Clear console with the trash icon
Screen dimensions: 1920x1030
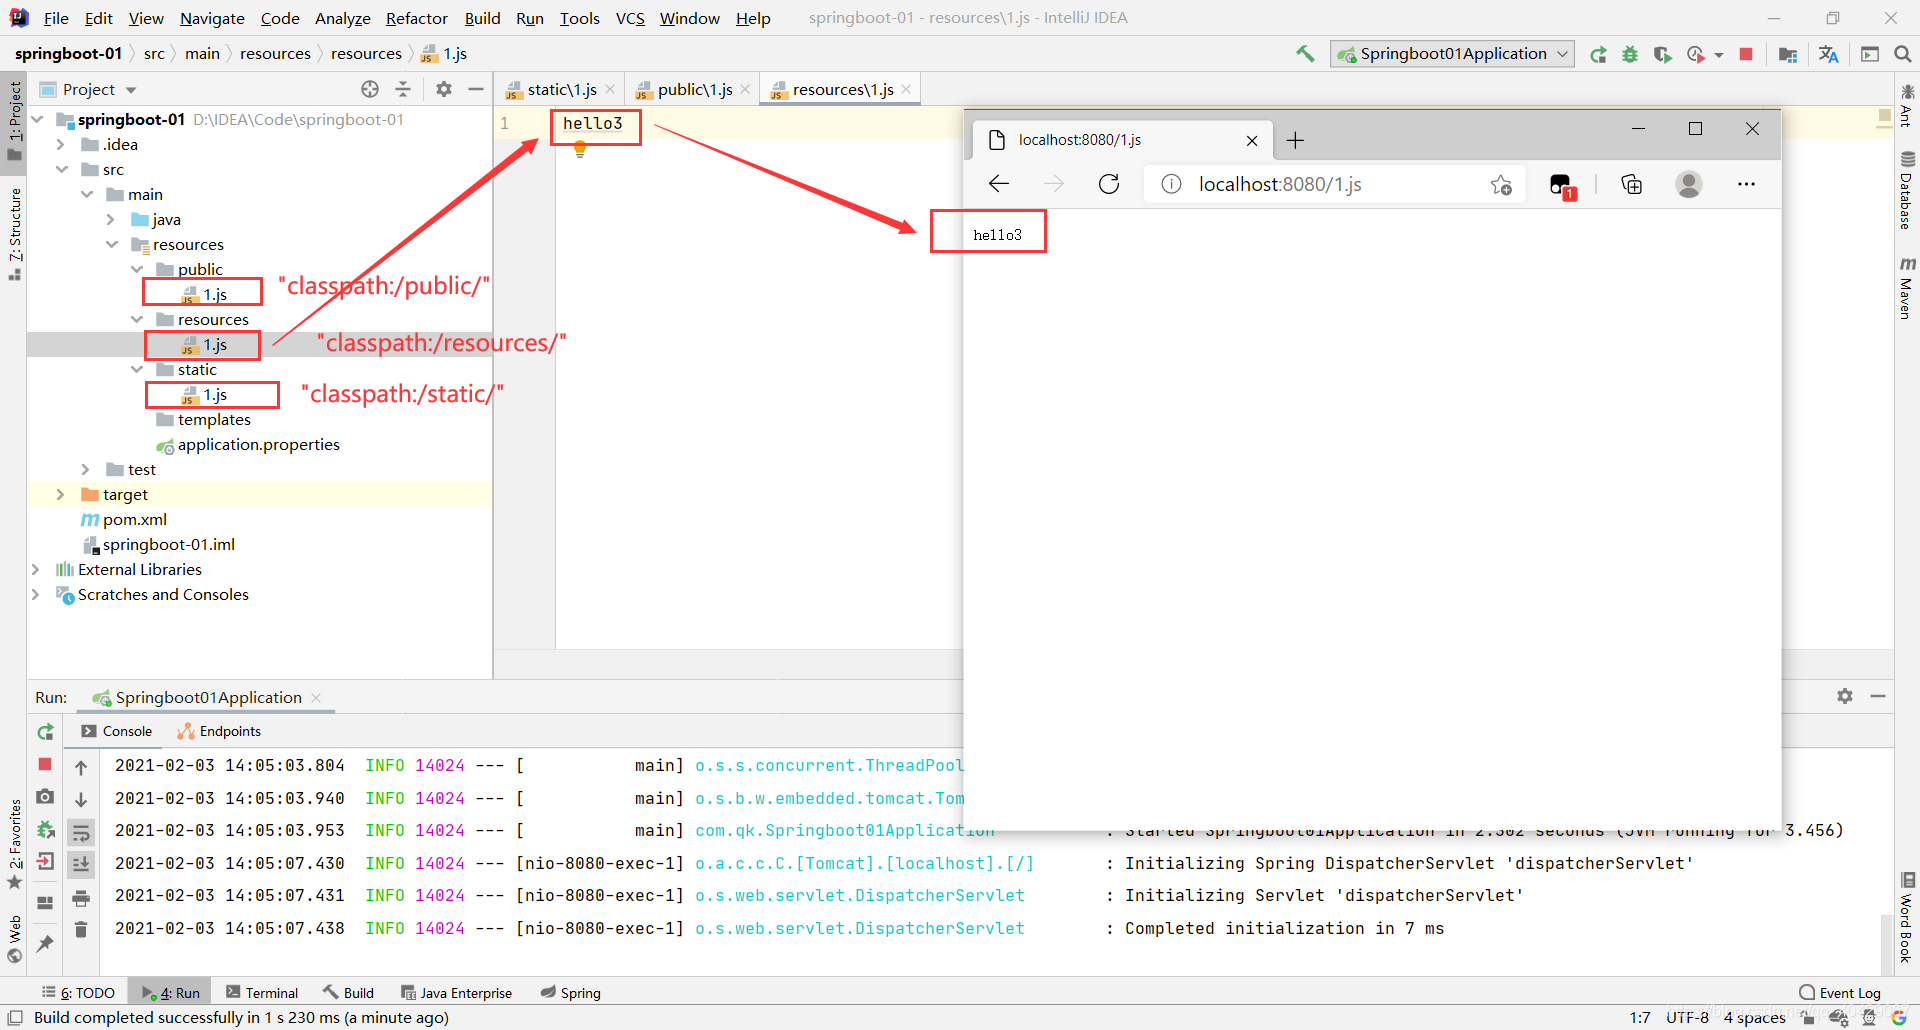coord(81,929)
